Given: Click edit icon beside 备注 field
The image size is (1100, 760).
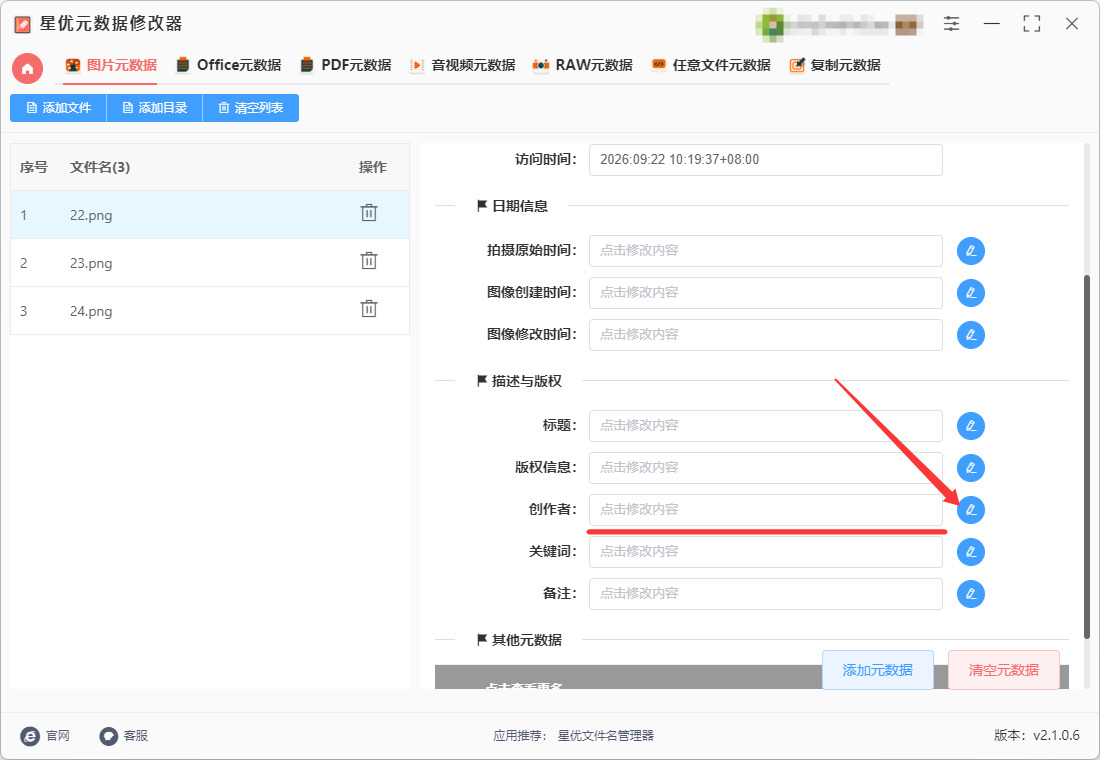Looking at the screenshot, I should 971,594.
